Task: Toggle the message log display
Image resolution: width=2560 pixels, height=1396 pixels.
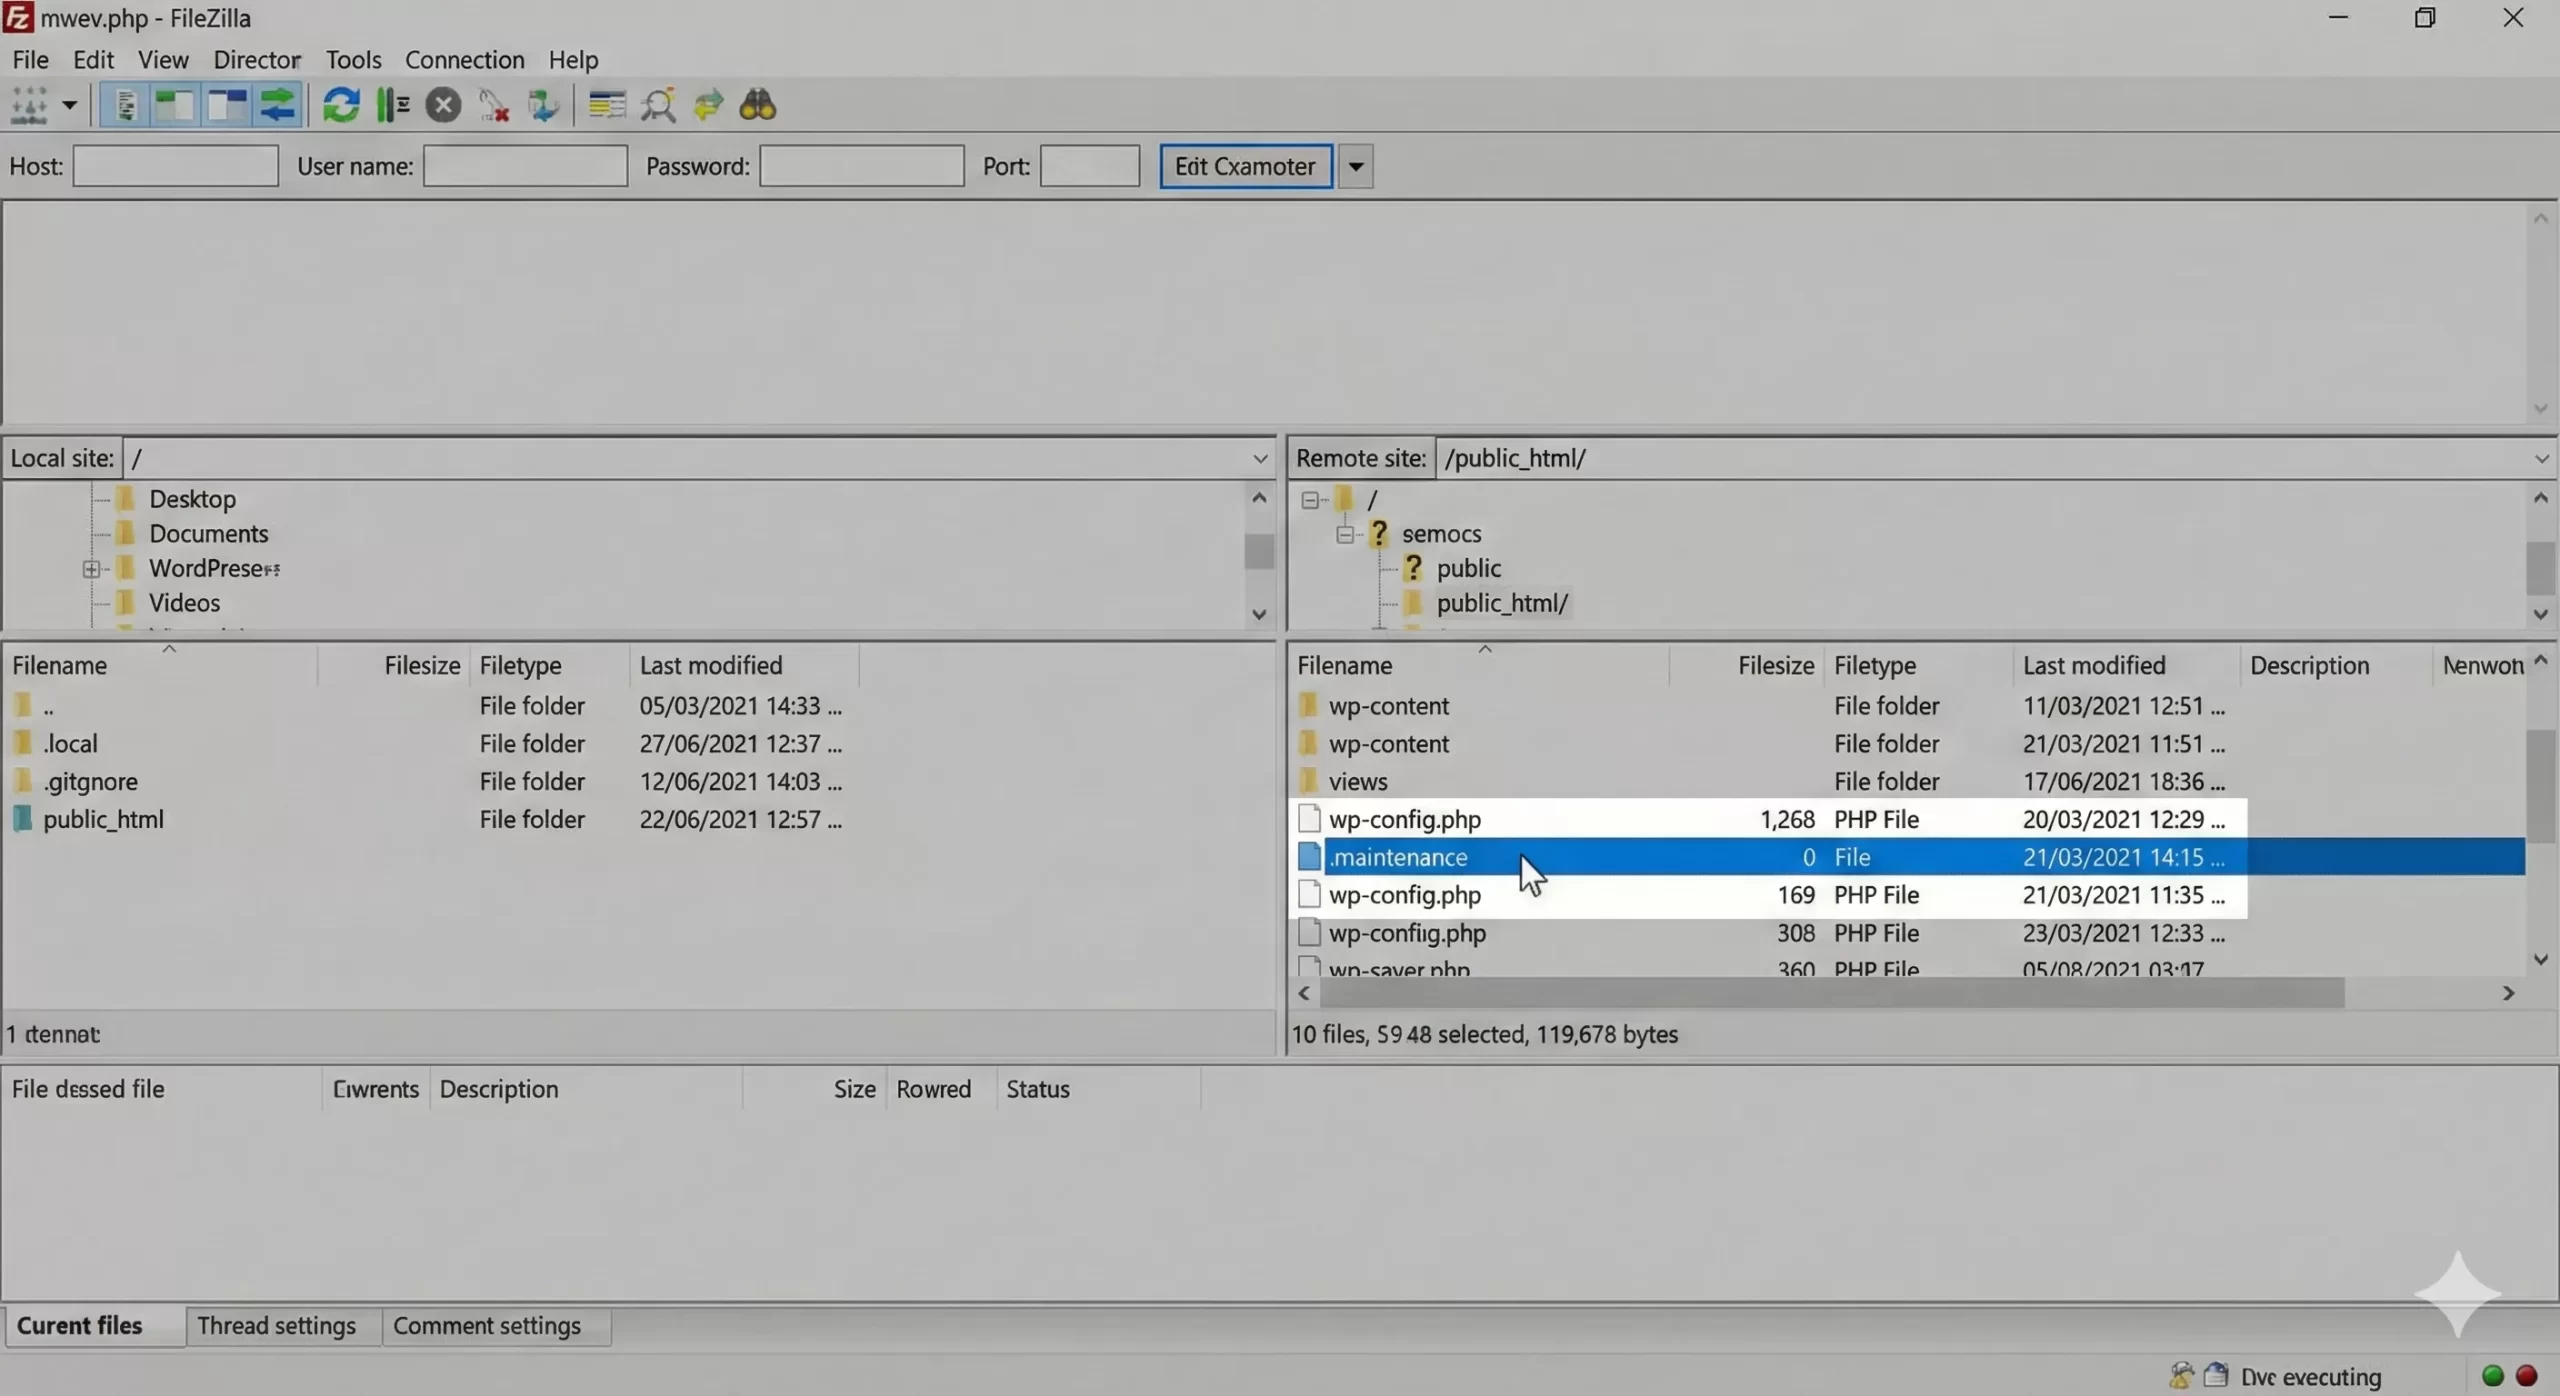Action: pyautogui.click(x=125, y=105)
